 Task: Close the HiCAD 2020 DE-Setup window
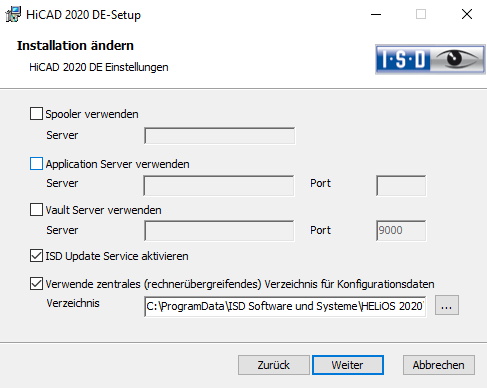click(x=467, y=14)
